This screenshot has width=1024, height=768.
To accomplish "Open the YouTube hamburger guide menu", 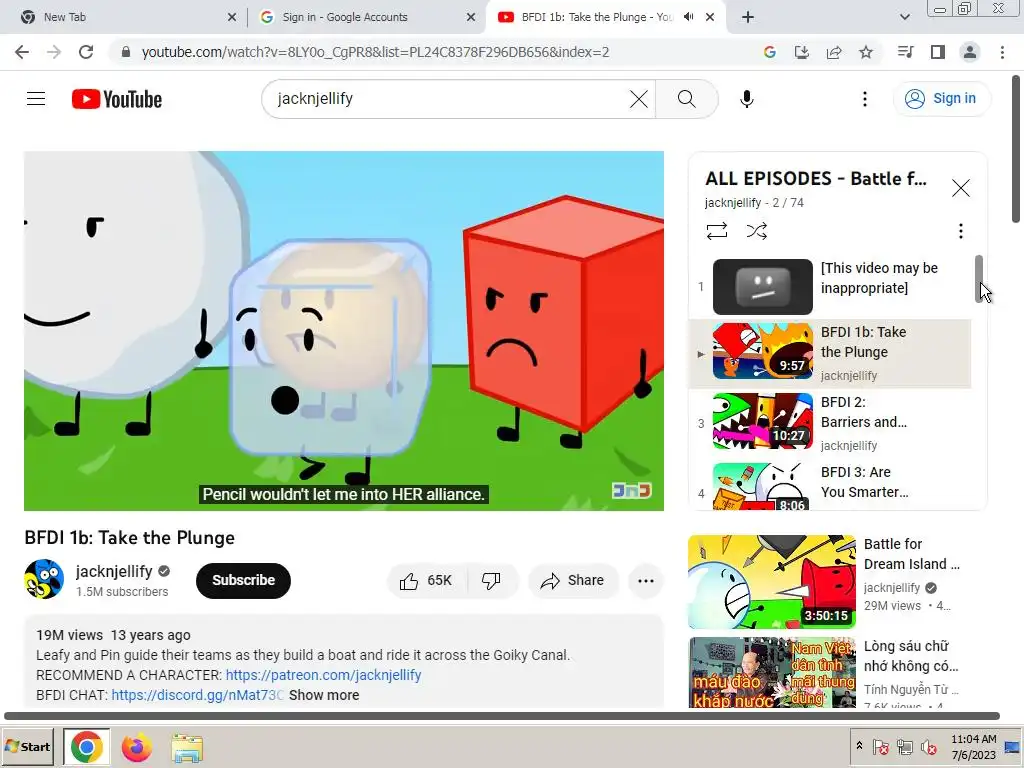I will point(36,99).
